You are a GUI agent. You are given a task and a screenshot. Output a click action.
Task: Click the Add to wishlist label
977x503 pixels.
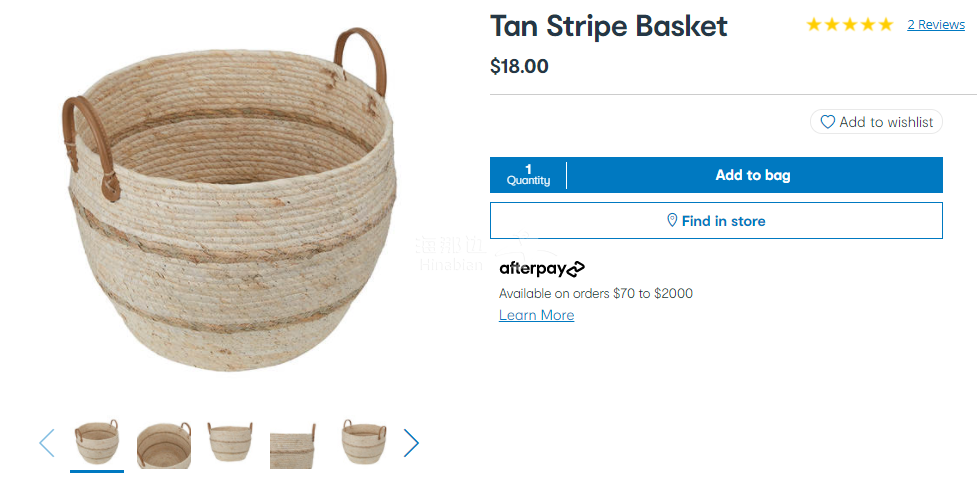pyautogui.click(x=885, y=122)
